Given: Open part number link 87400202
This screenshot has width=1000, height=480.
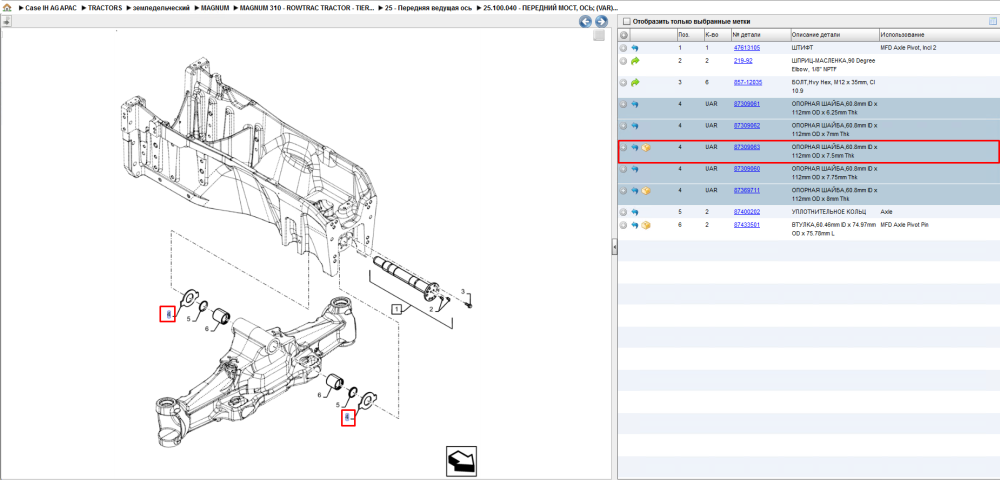Looking at the screenshot, I should point(747,211).
